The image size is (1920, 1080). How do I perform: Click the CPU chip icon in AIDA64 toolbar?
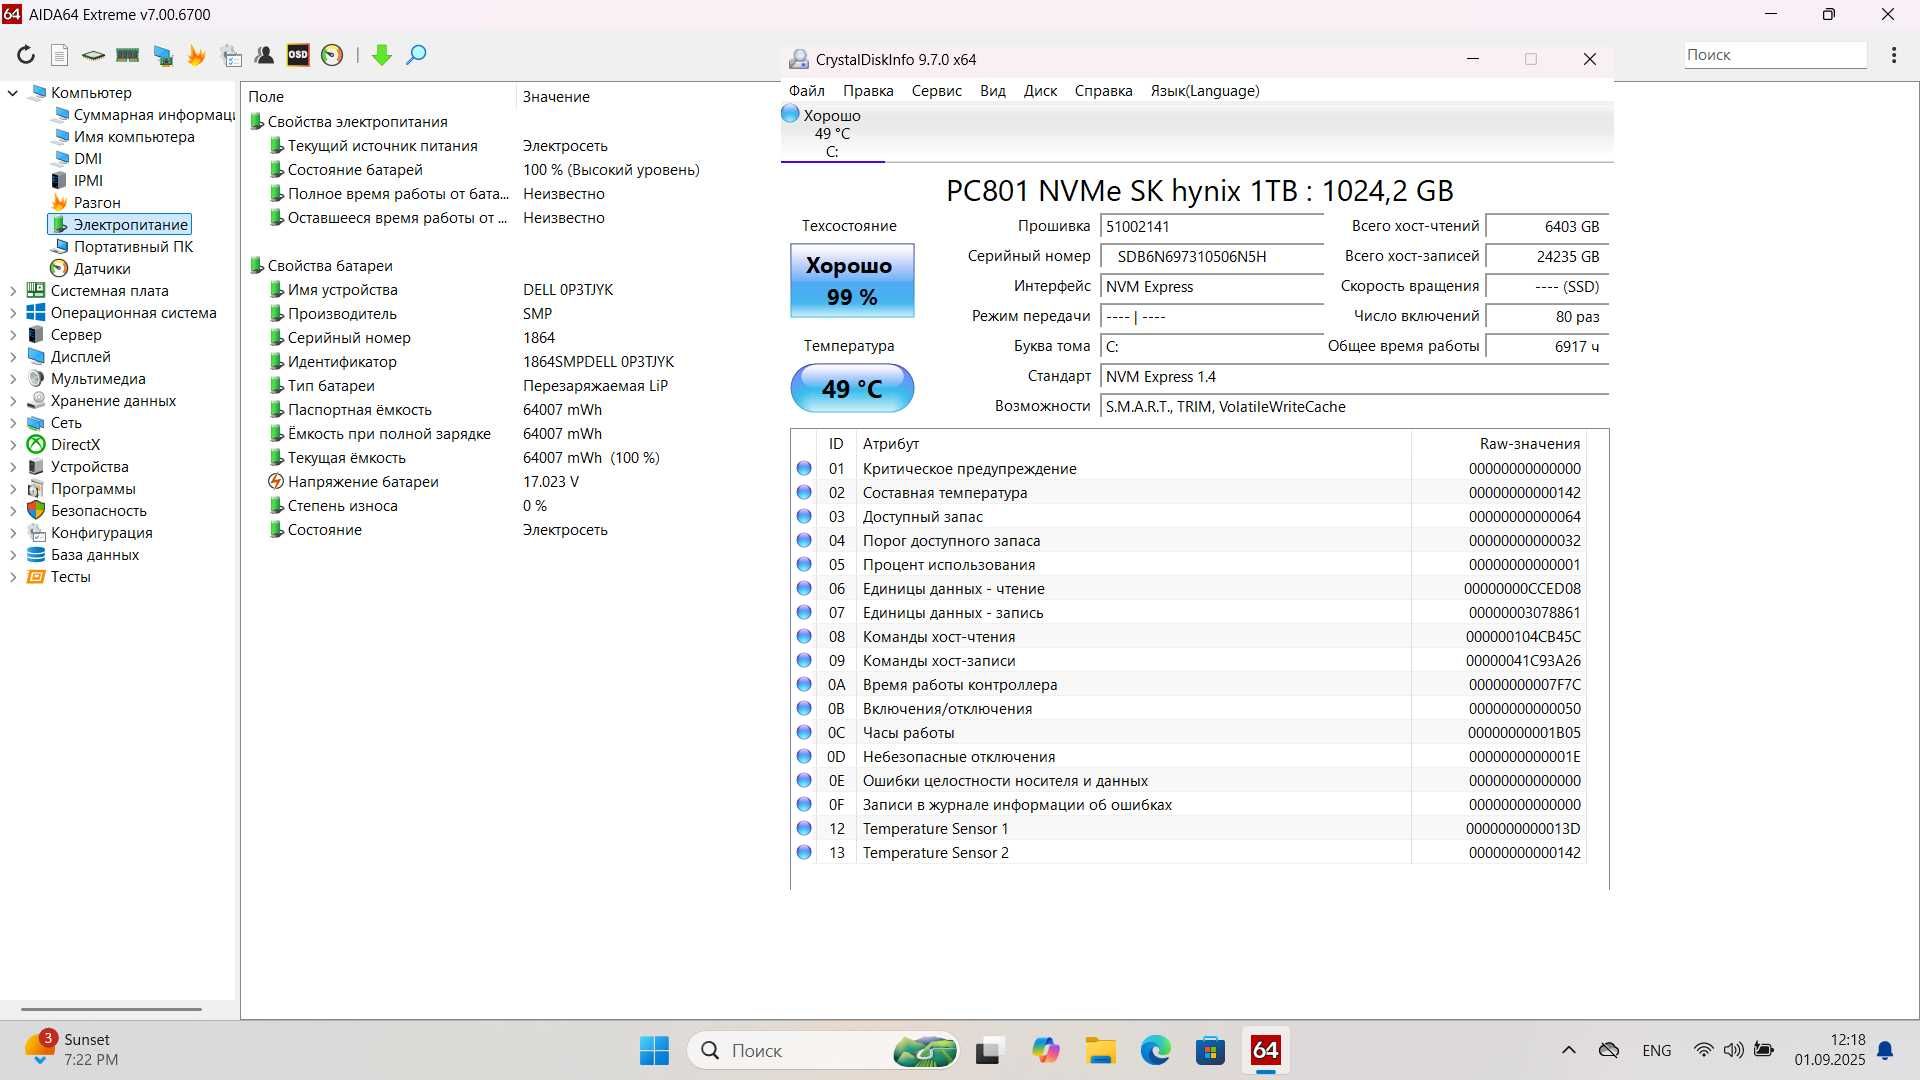click(x=93, y=55)
